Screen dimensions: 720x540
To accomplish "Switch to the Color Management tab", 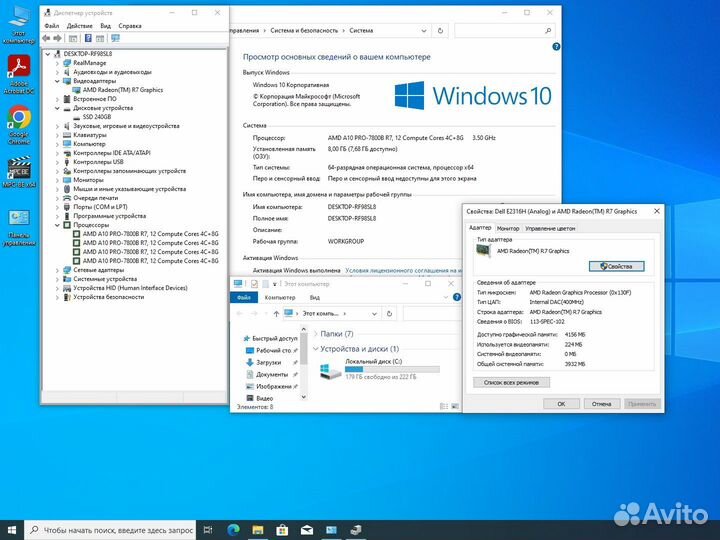I will point(550,228).
